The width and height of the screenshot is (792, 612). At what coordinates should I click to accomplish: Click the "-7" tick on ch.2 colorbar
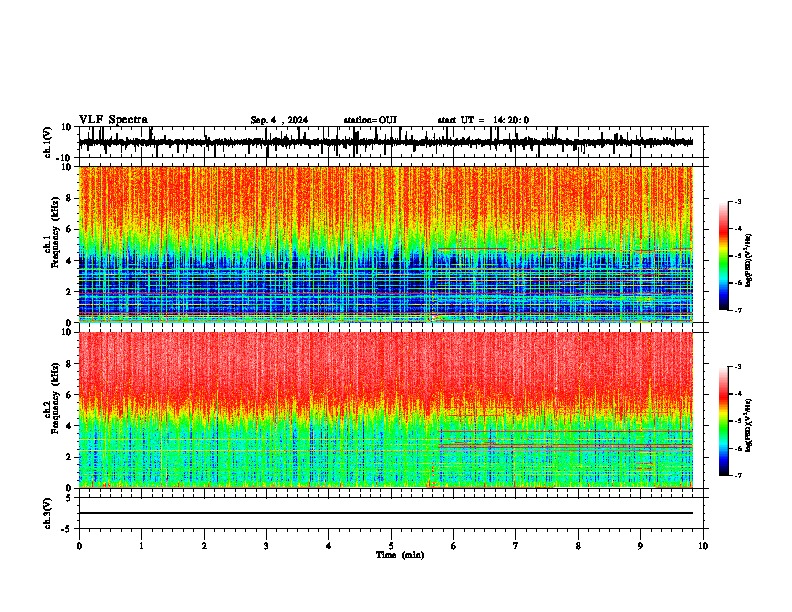[x=737, y=475]
